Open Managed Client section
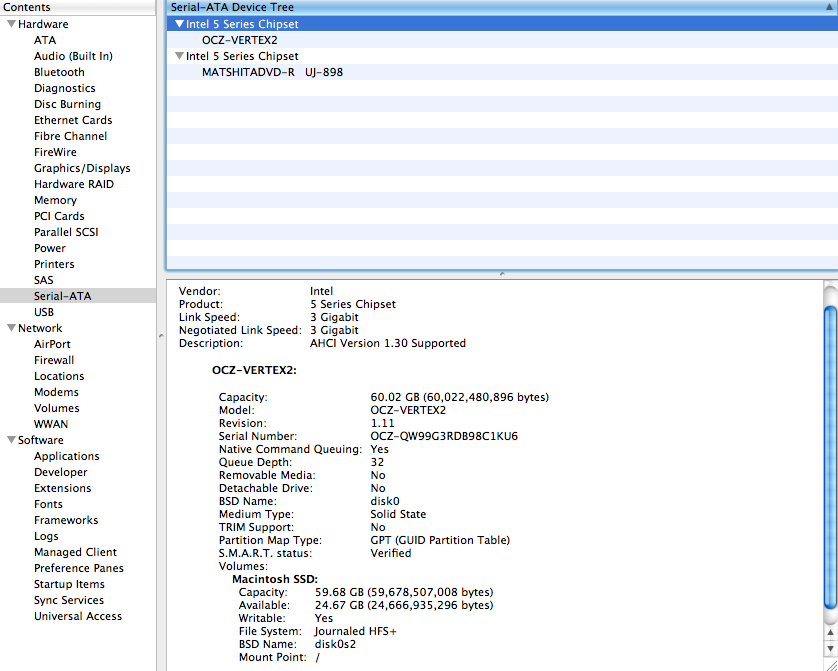The width and height of the screenshot is (838, 671). point(75,552)
